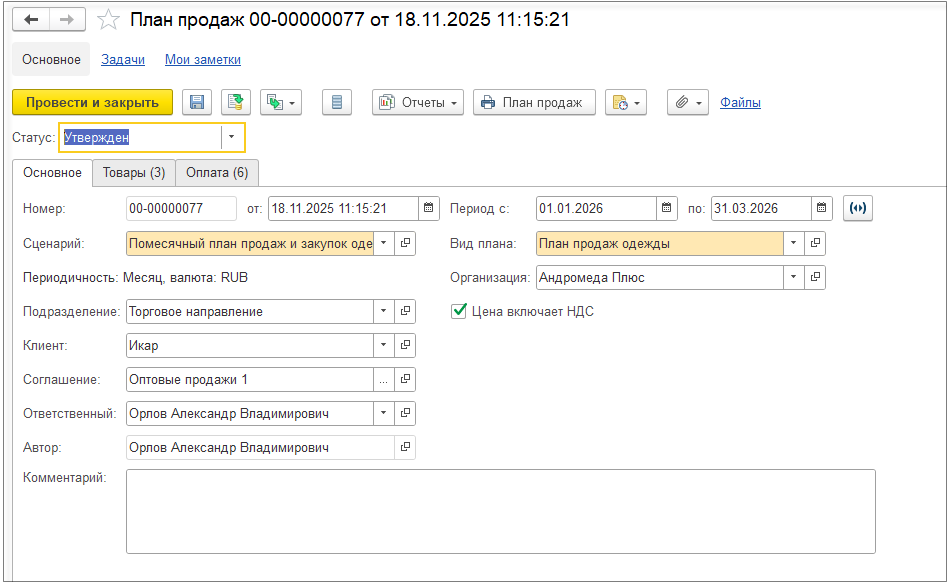Click the по date field 31.03.2026

(761, 208)
